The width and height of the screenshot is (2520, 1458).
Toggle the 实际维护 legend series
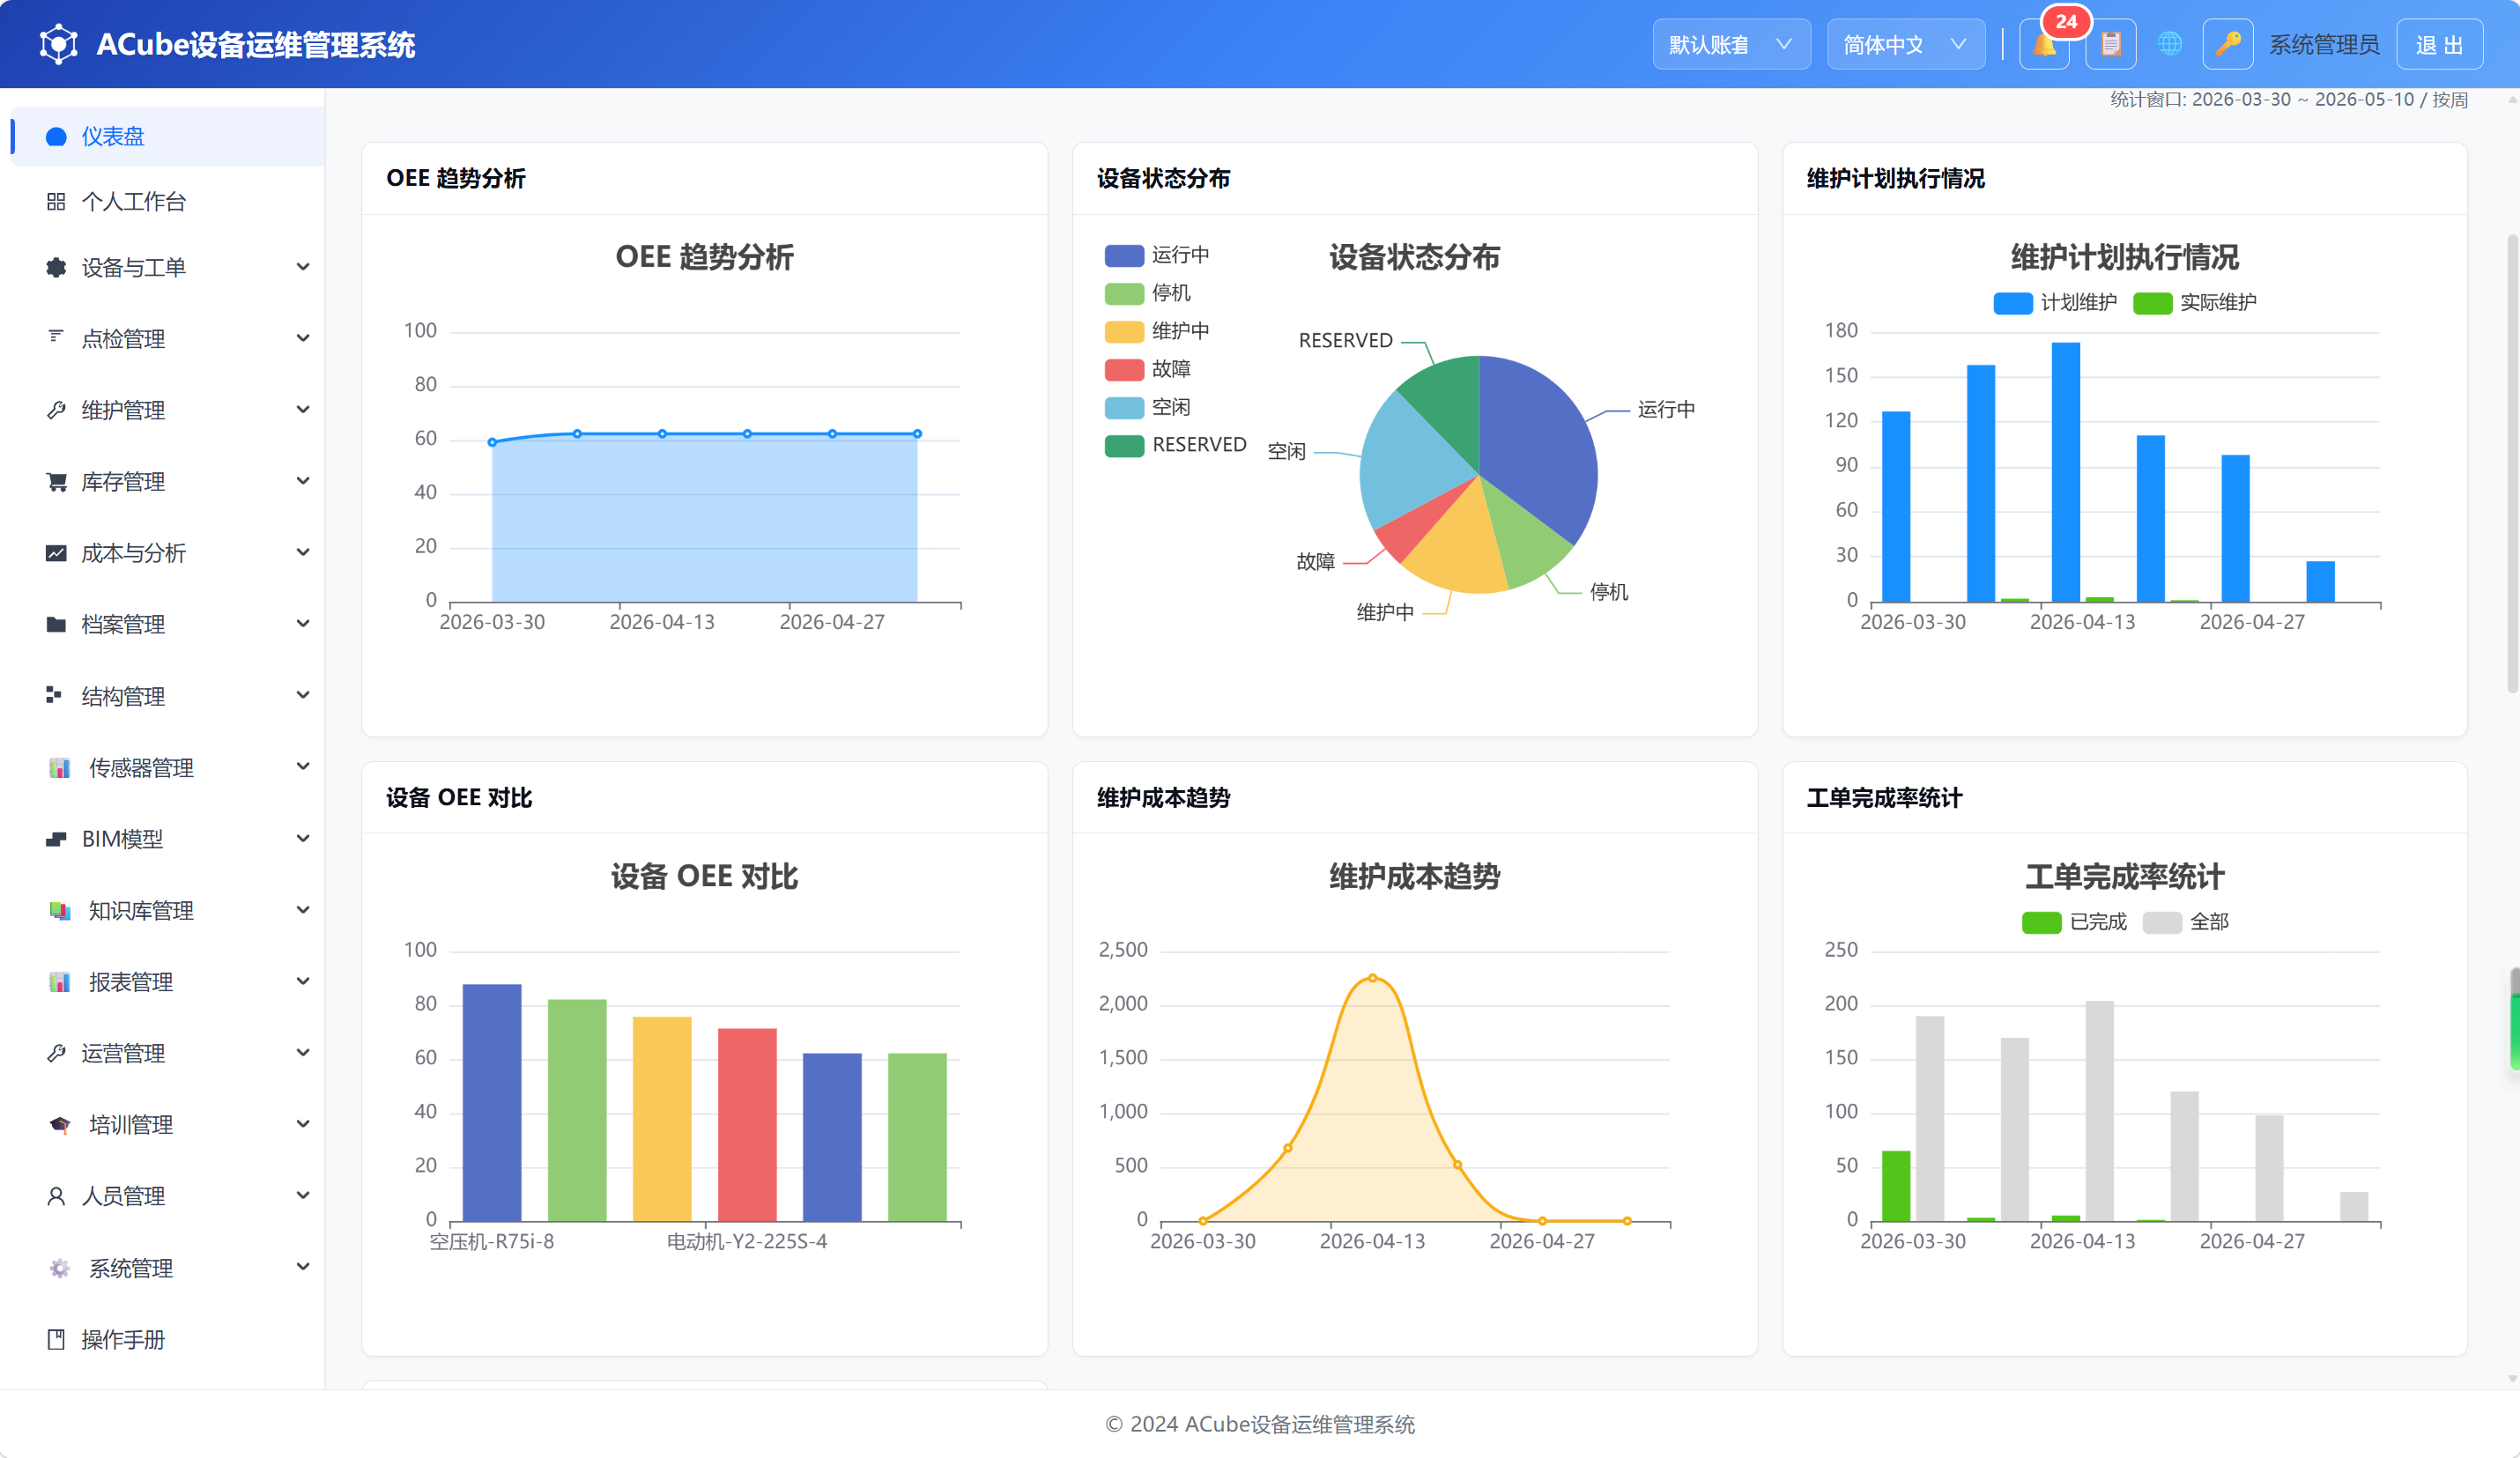[x=2194, y=303]
